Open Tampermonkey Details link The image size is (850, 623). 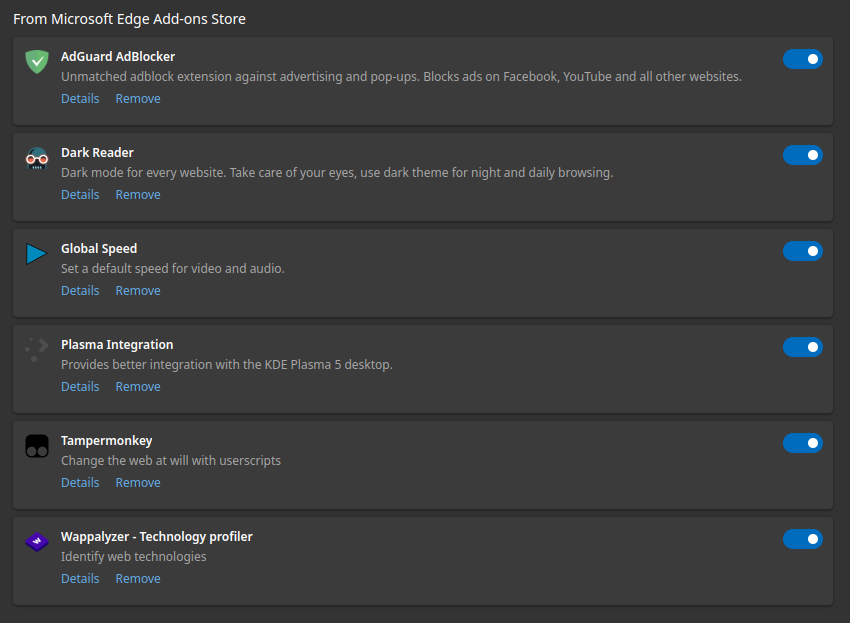click(80, 483)
